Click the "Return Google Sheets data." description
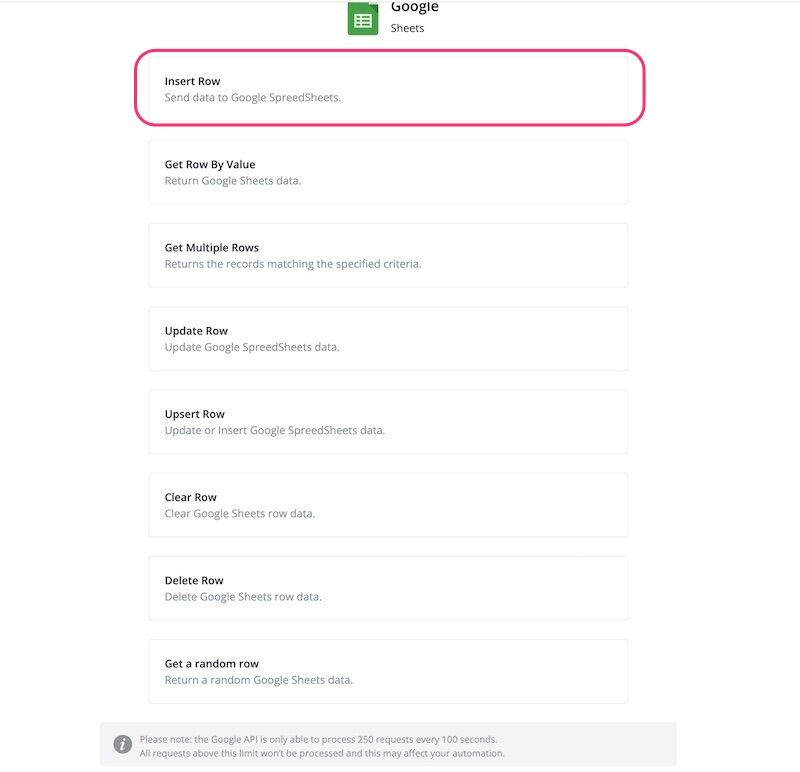 (x=233, y=181)
